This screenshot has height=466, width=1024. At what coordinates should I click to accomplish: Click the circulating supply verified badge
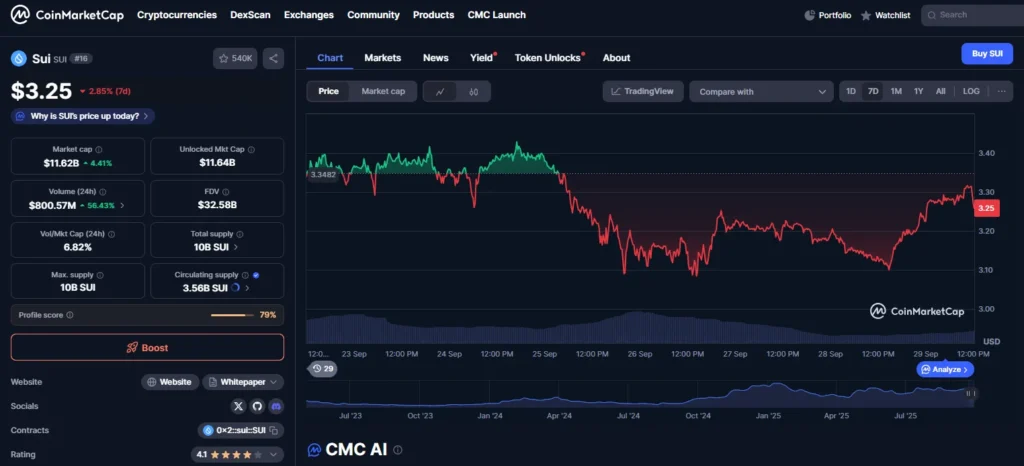(256, 275)
